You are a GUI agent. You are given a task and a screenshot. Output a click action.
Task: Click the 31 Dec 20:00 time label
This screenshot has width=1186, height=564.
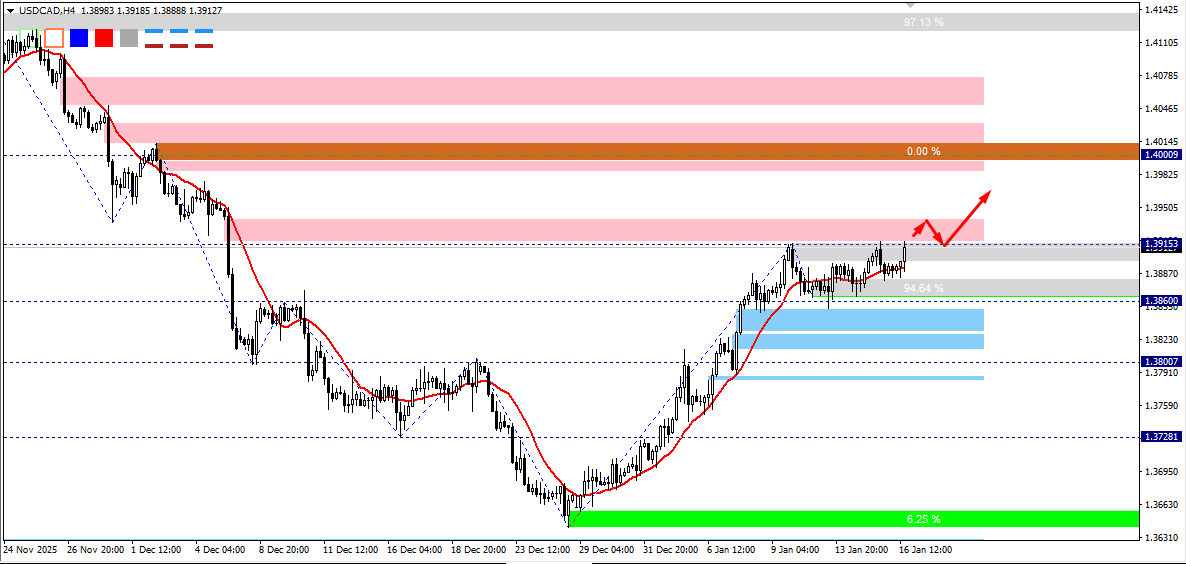point(672,550)
